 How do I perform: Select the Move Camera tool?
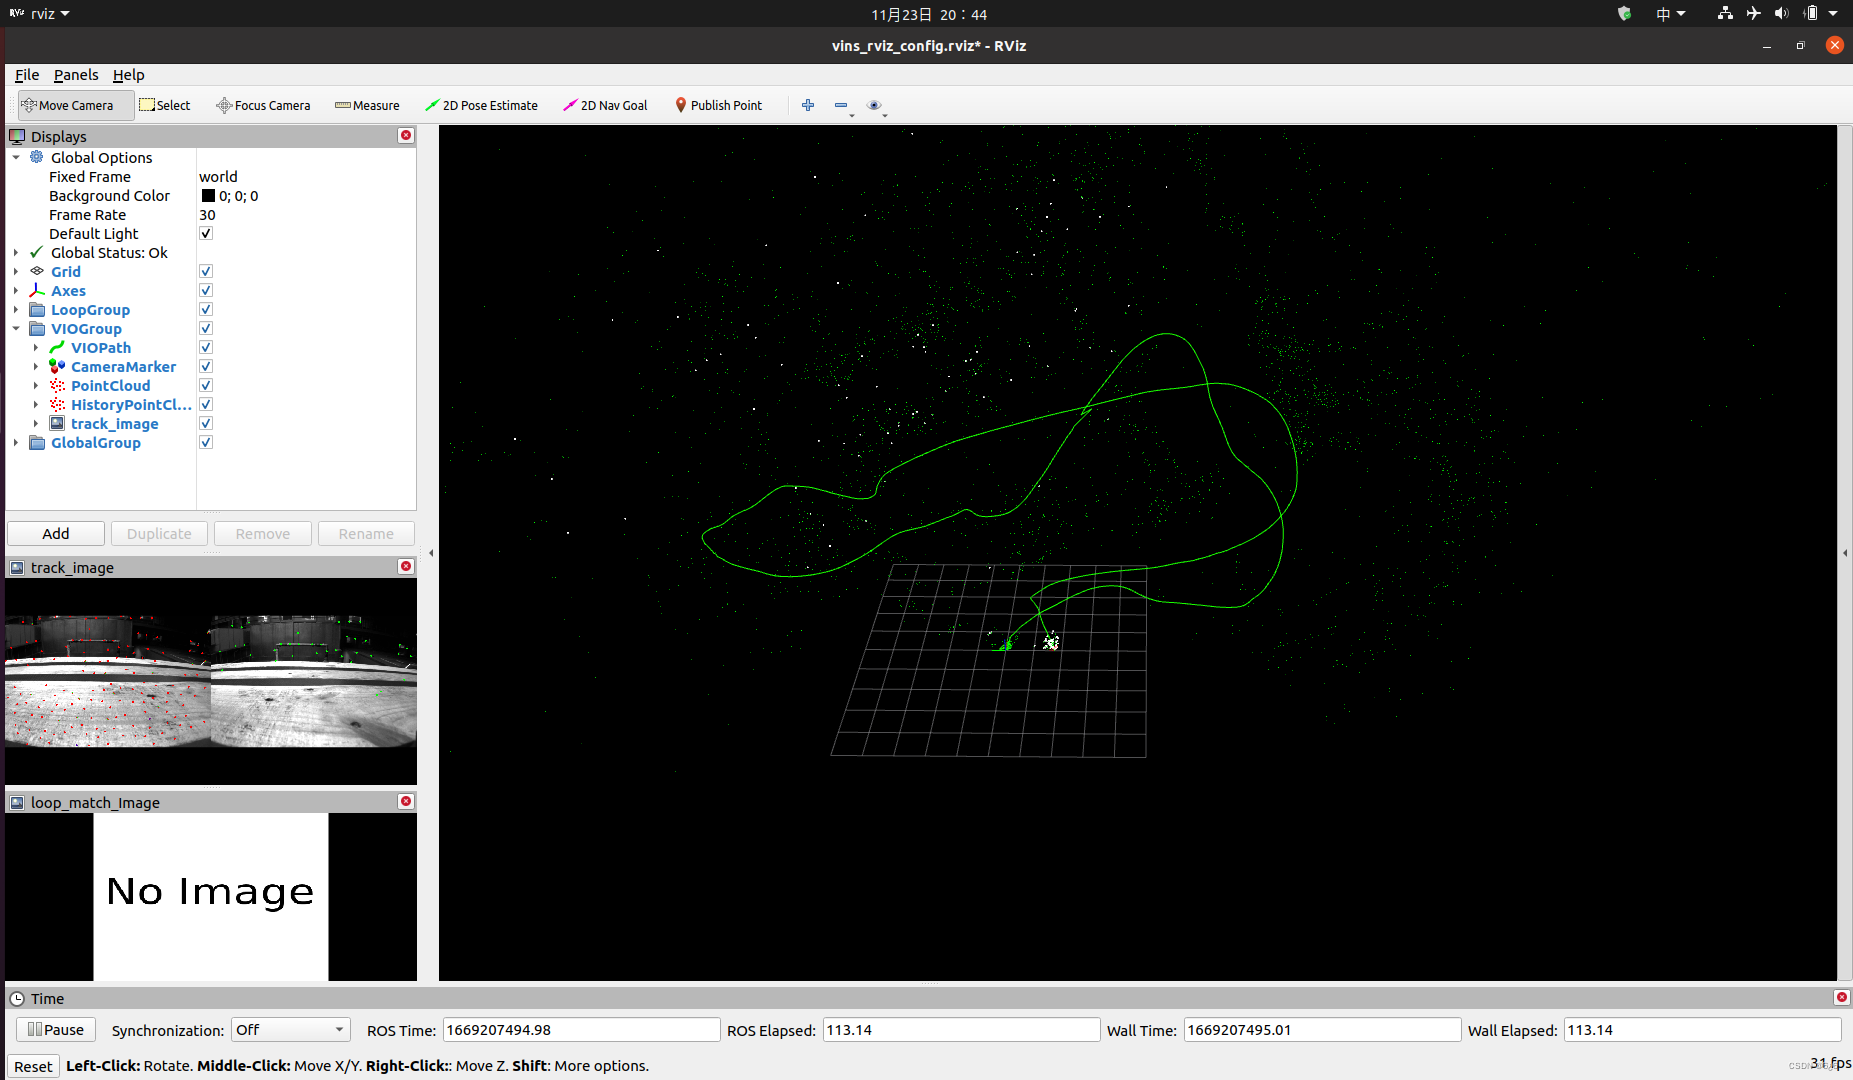(76, 105)
